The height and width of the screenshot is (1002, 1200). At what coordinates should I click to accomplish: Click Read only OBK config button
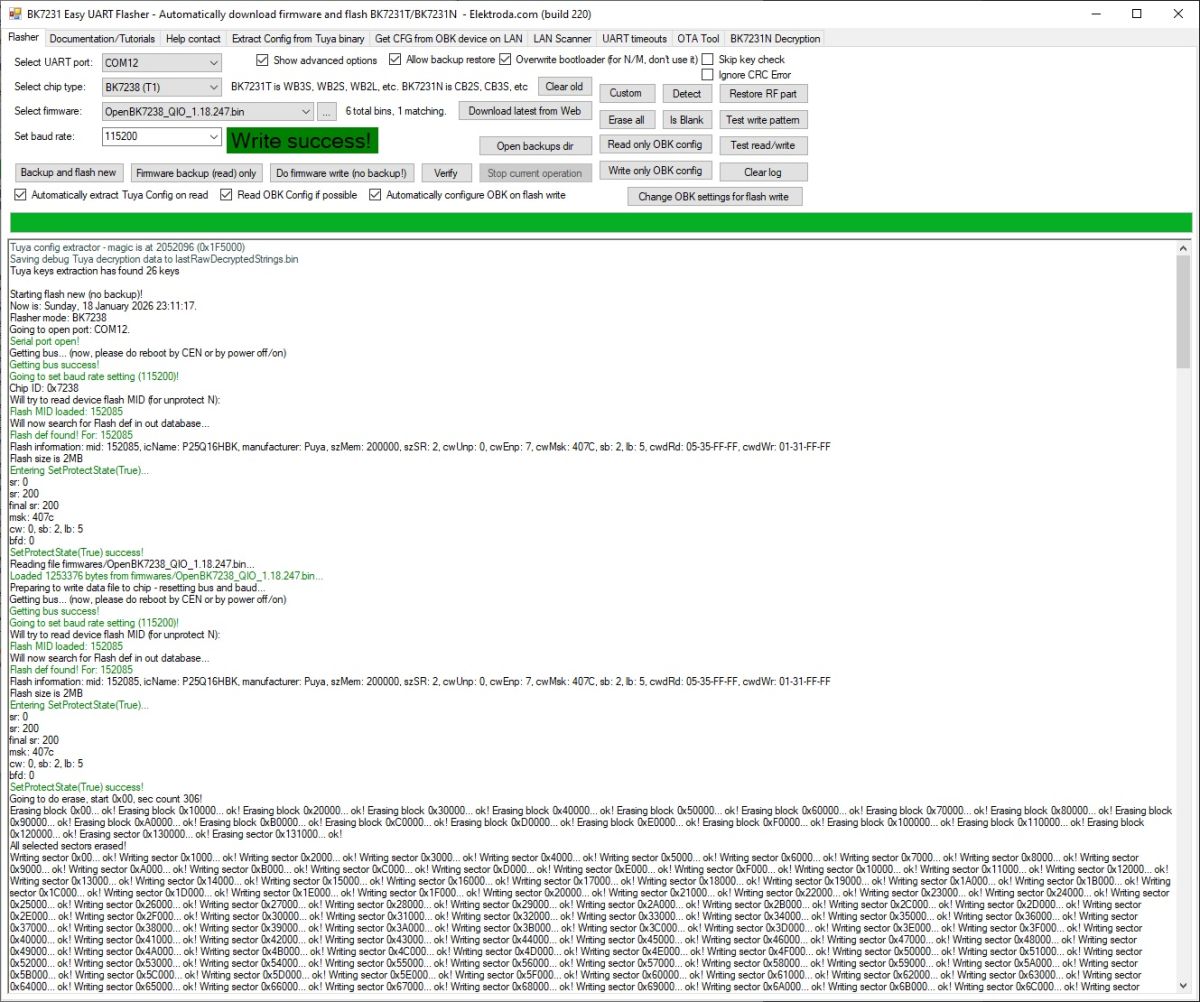(655, 145)
